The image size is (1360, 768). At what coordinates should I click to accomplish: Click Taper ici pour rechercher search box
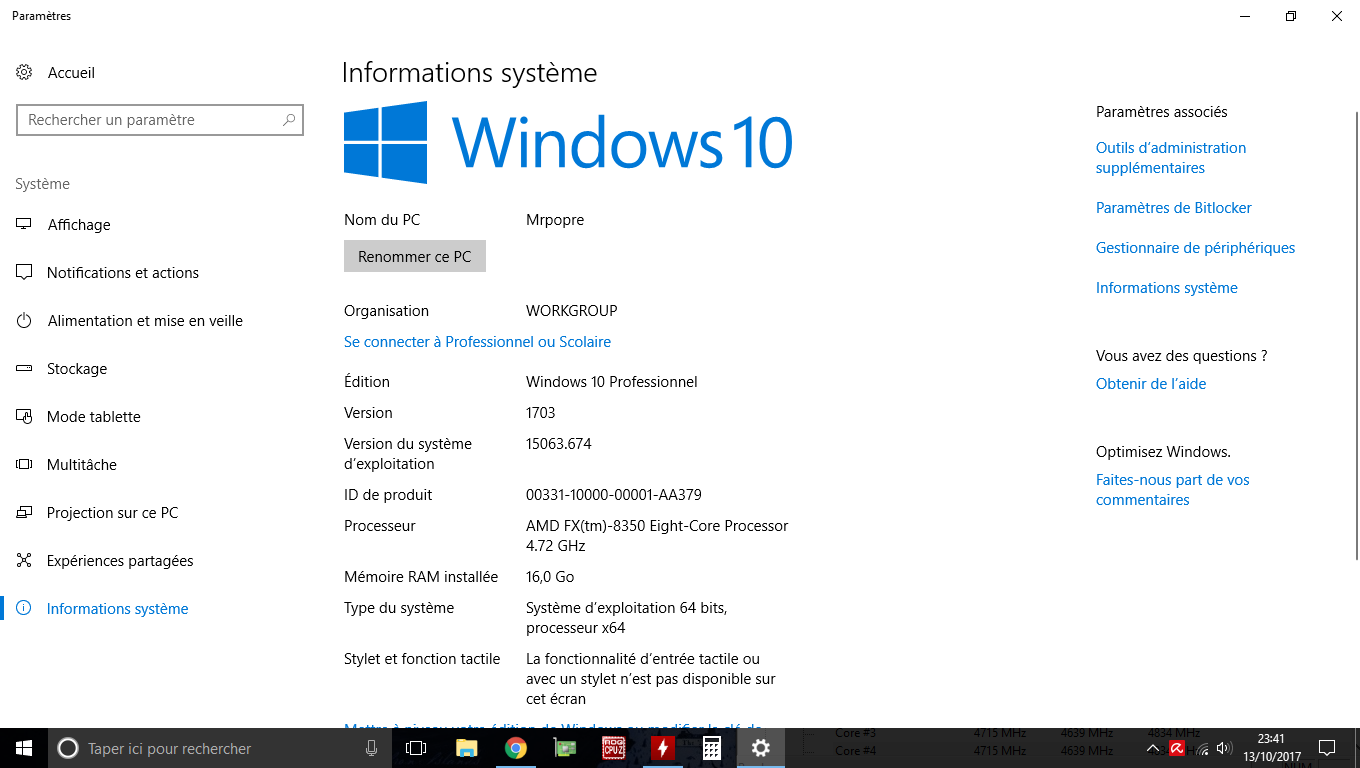pyautogui.click(x=220, y=748)
